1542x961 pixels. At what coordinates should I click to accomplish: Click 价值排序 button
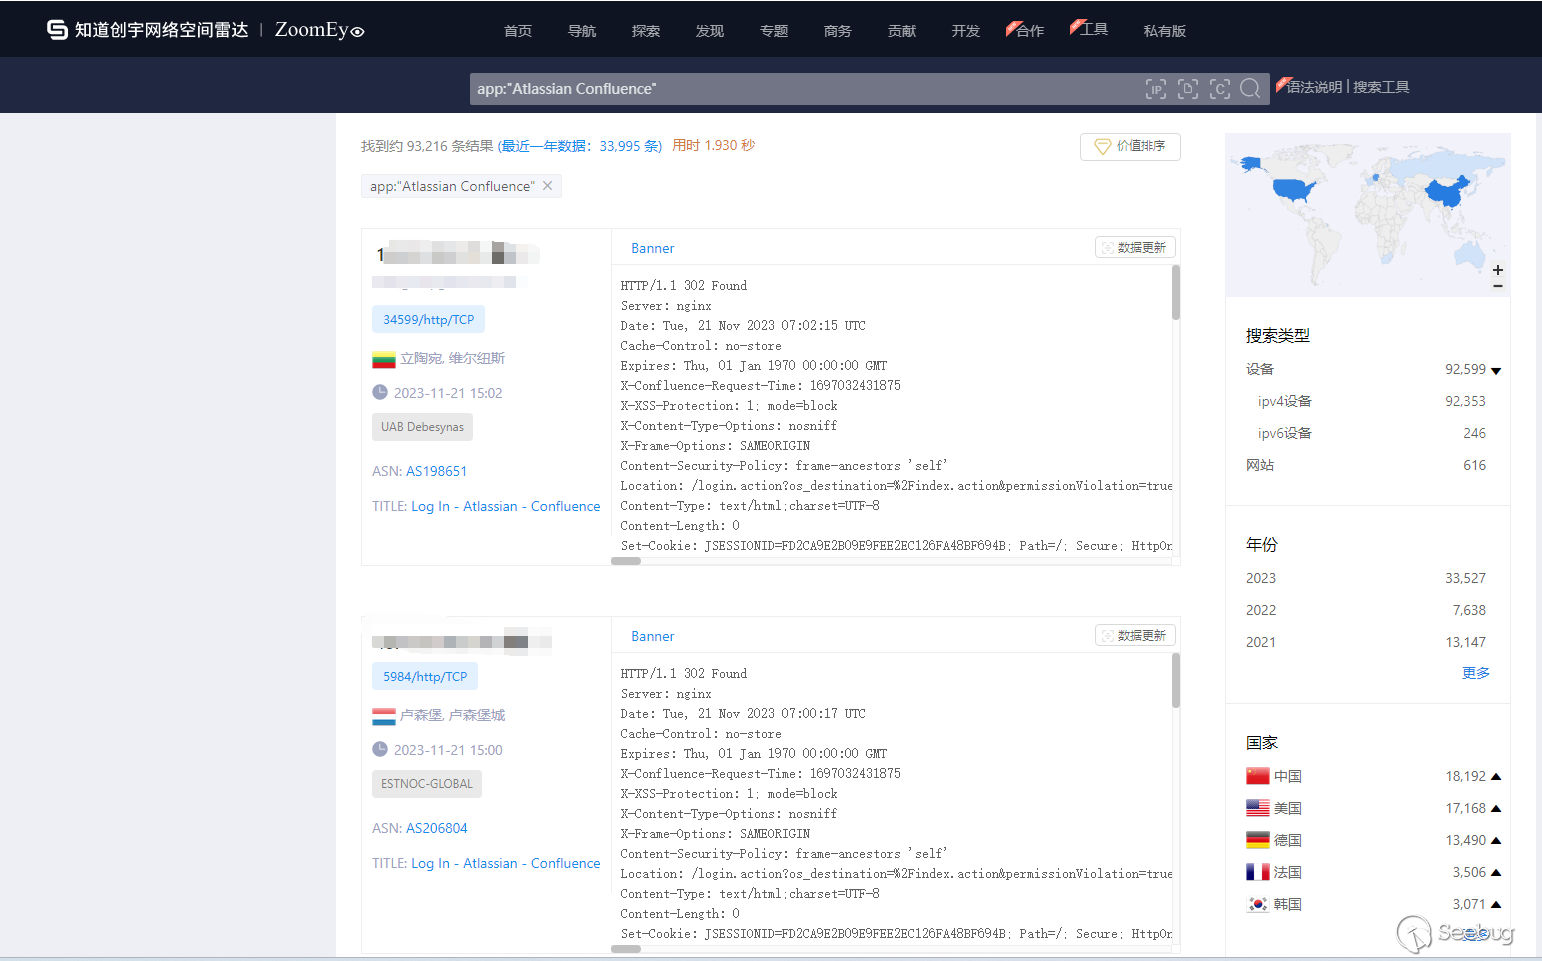click(1130, 146)
